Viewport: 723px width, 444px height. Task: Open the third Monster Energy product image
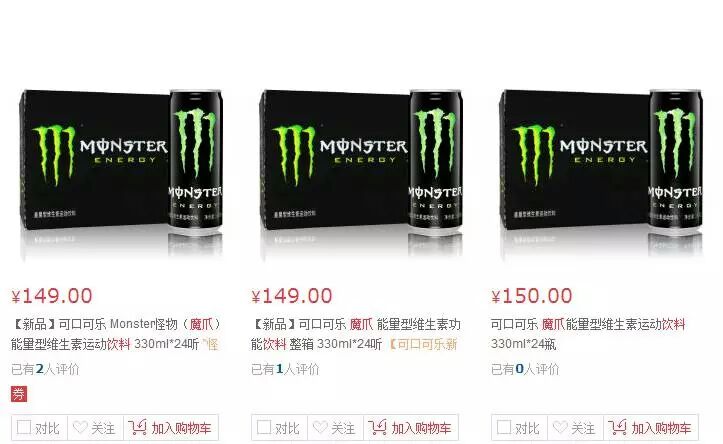[601, 171]
